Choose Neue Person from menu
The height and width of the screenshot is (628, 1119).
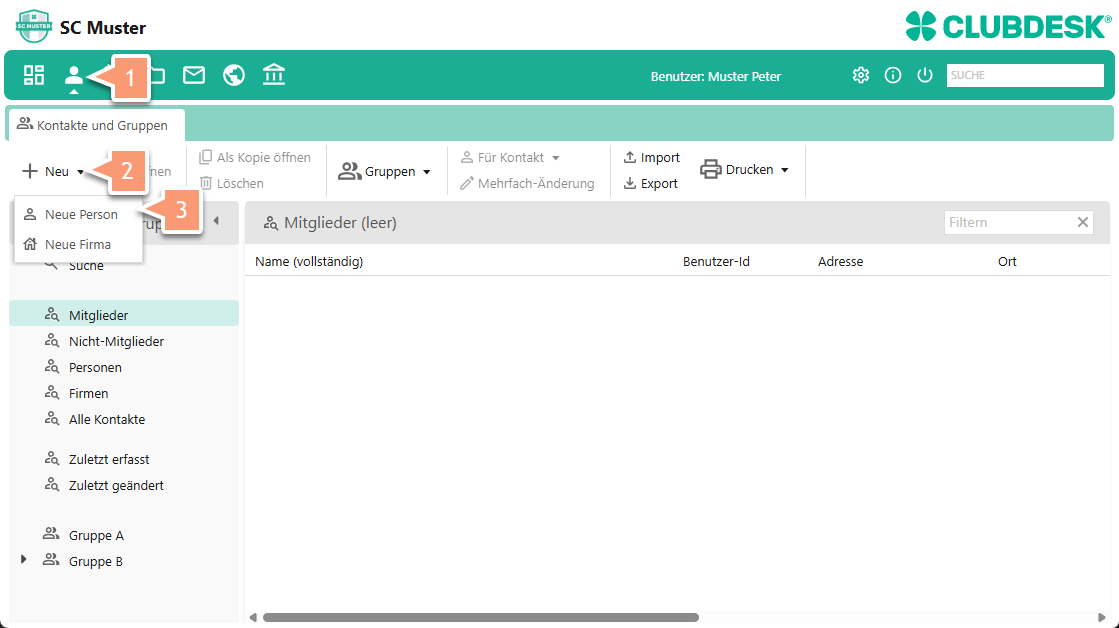tap(79, 214)
